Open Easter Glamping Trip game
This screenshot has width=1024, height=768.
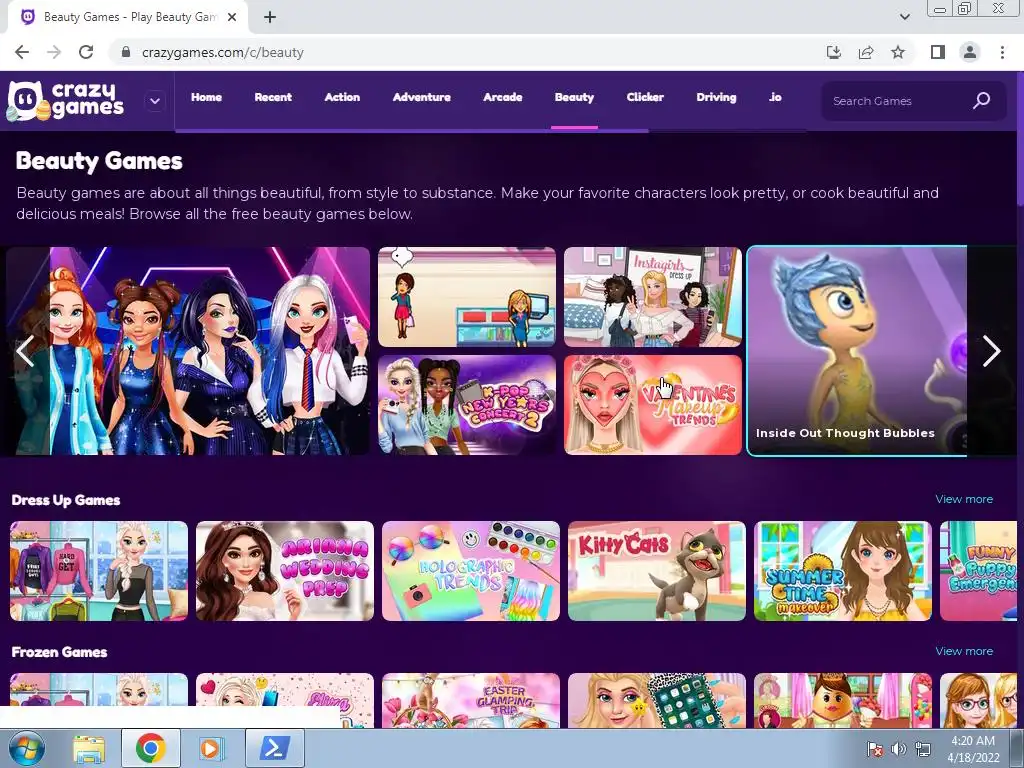471,700
